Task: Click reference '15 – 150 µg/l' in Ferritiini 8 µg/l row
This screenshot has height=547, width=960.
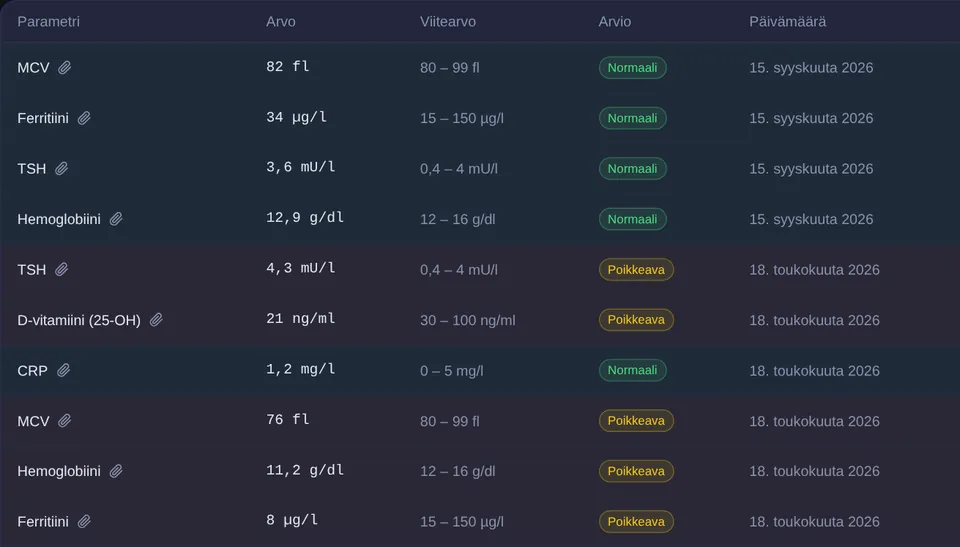Action: point(462,522)
